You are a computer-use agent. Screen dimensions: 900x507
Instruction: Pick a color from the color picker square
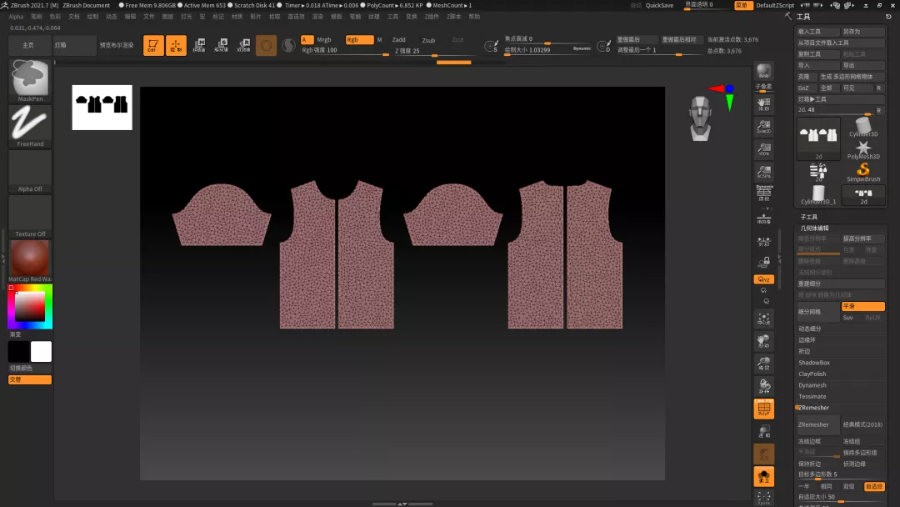(29, 307)
